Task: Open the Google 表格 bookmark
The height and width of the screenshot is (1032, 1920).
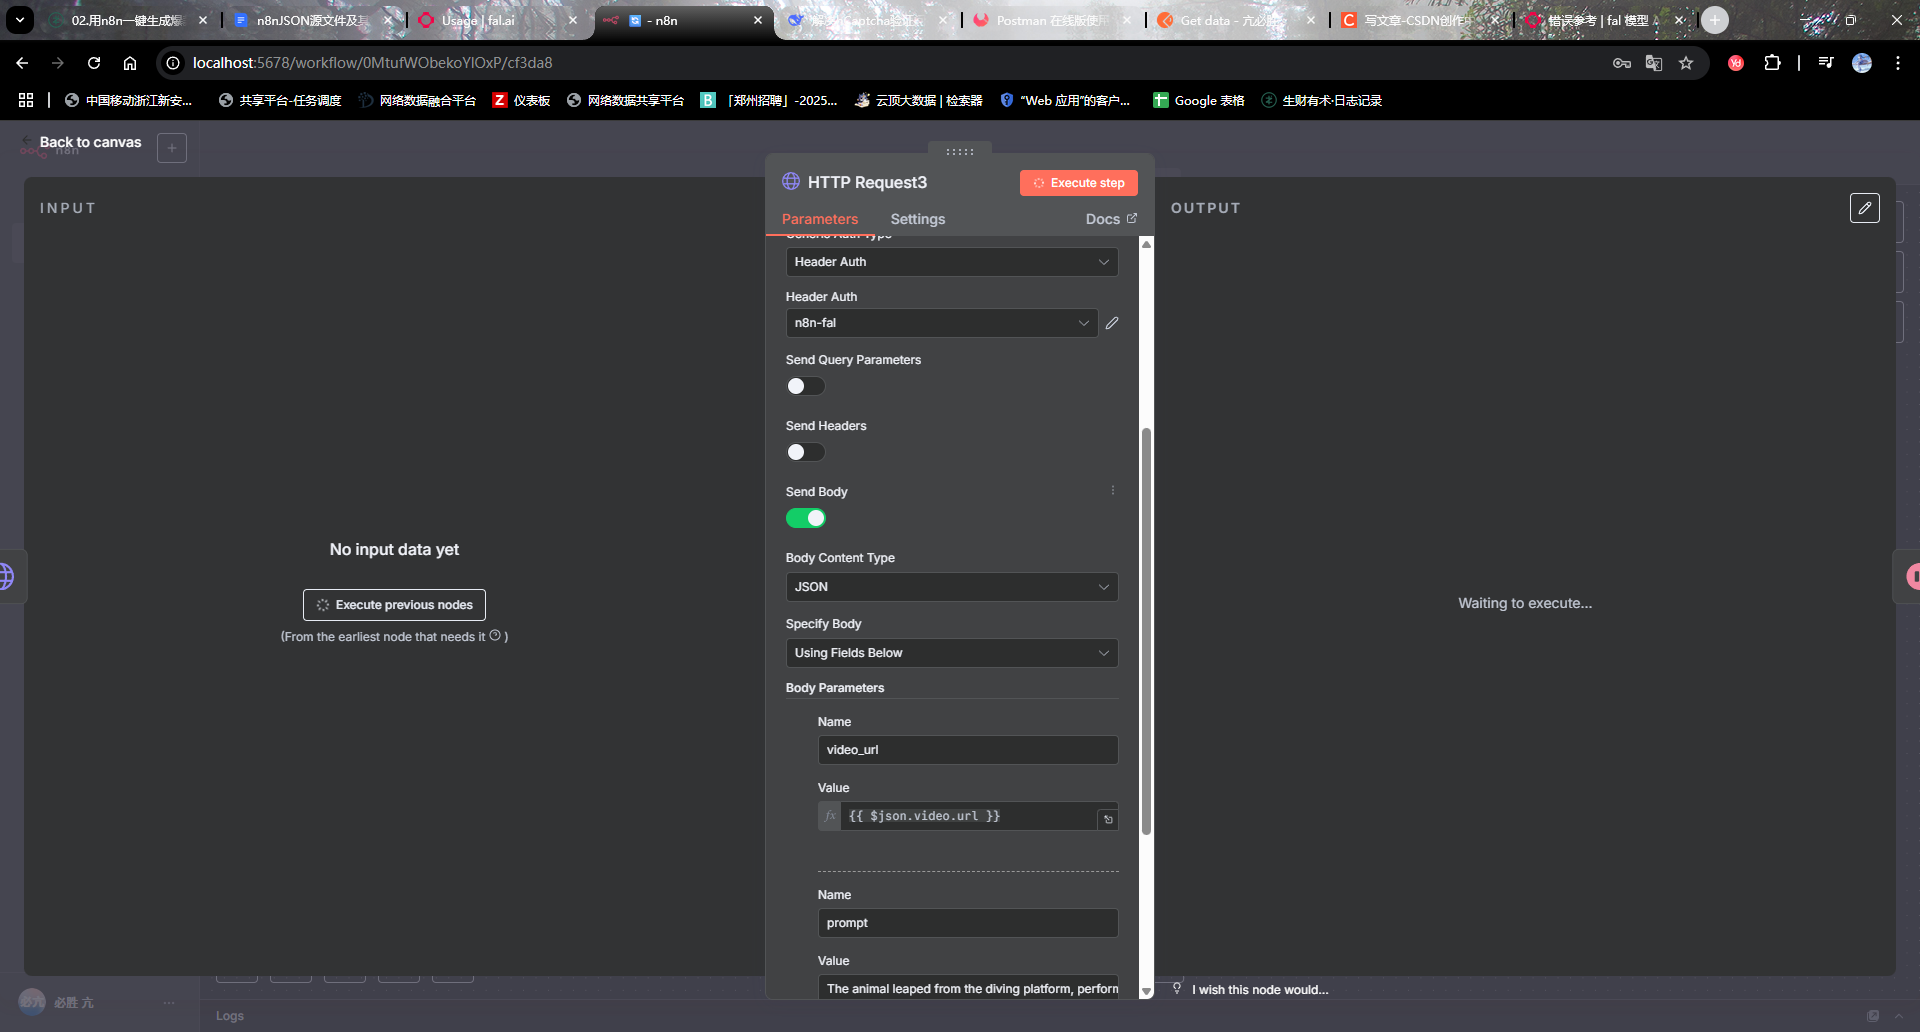Action: 1199,100
